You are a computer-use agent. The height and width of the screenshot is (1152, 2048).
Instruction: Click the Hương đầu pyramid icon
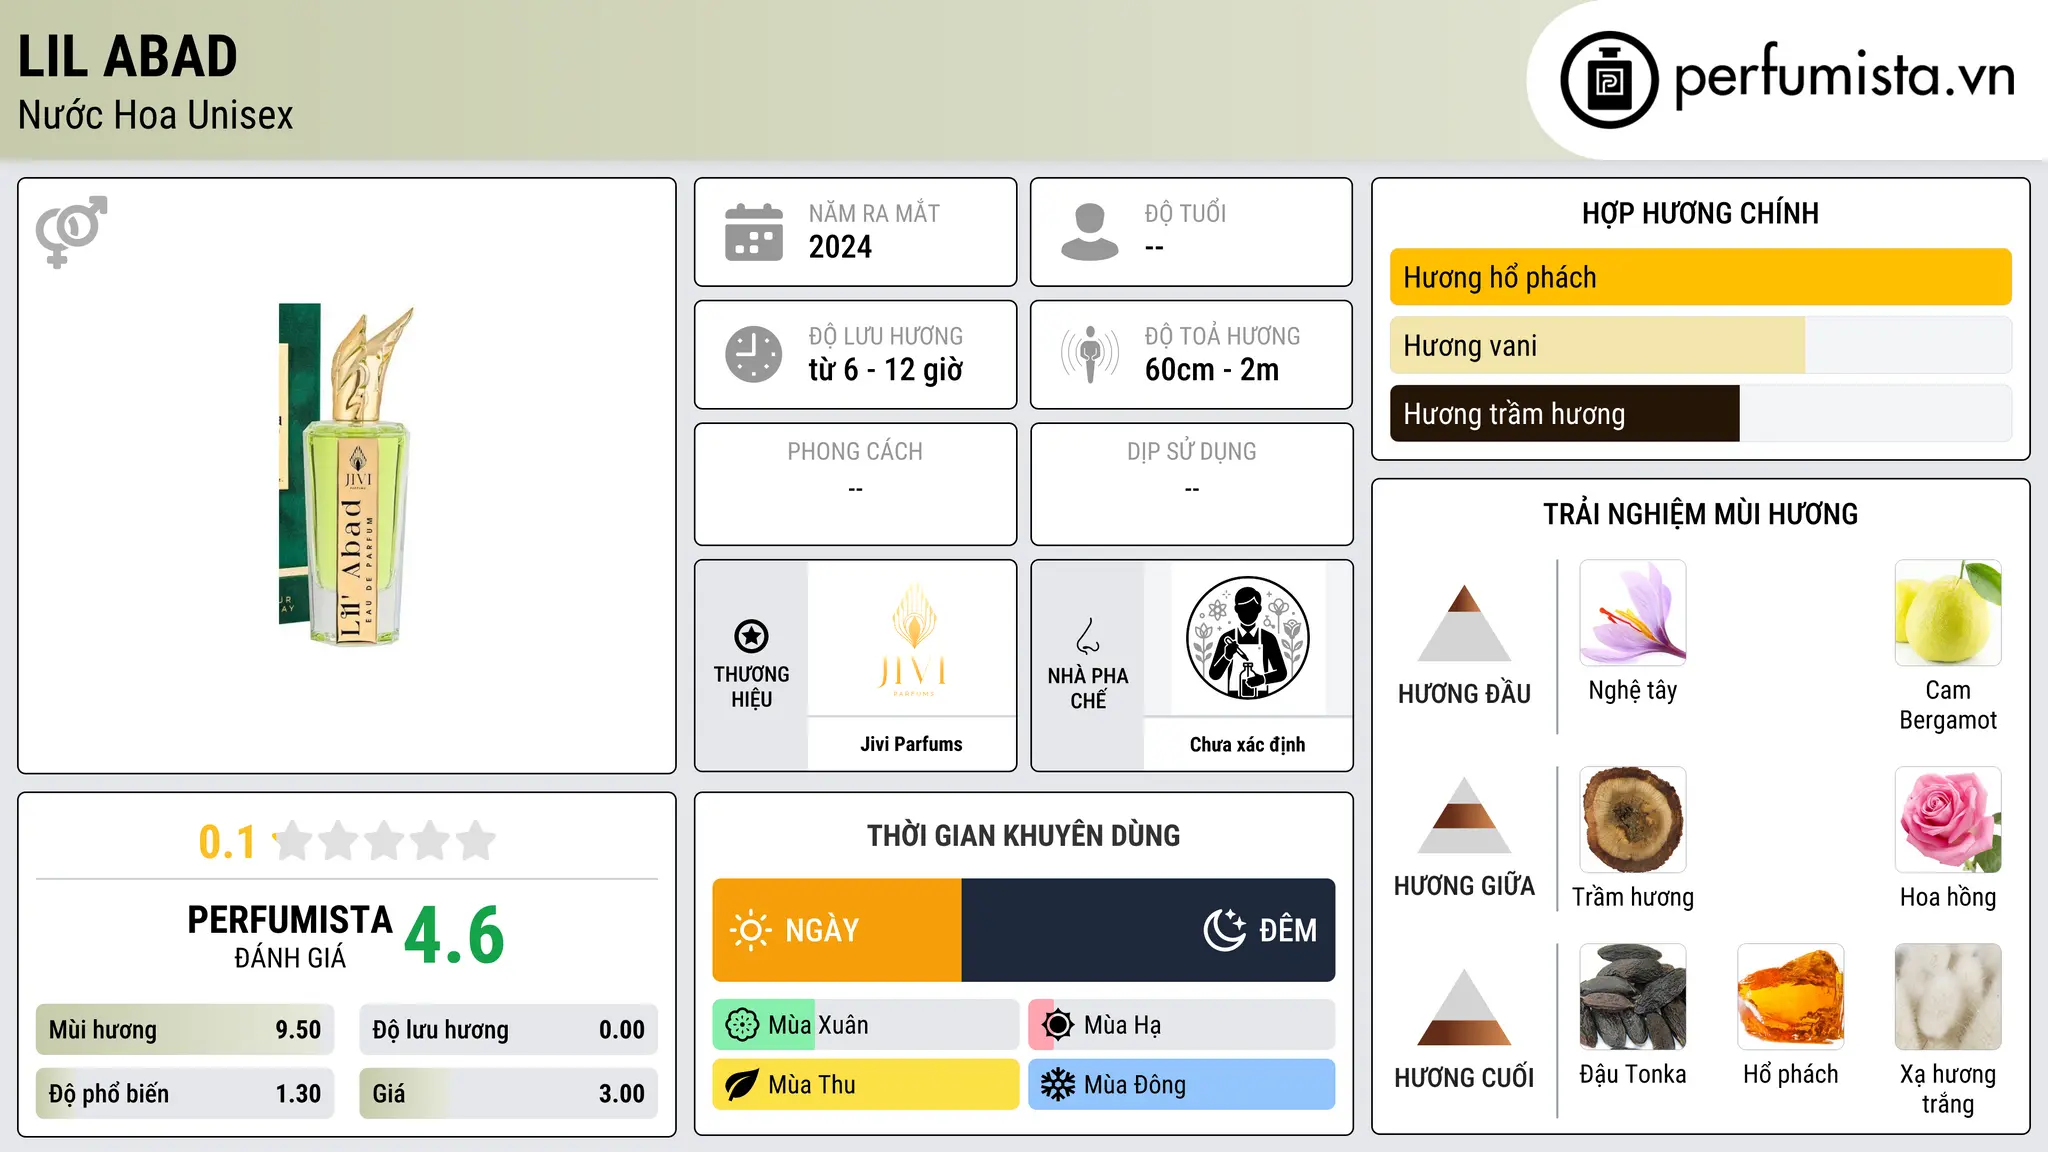coord(1464,622)
